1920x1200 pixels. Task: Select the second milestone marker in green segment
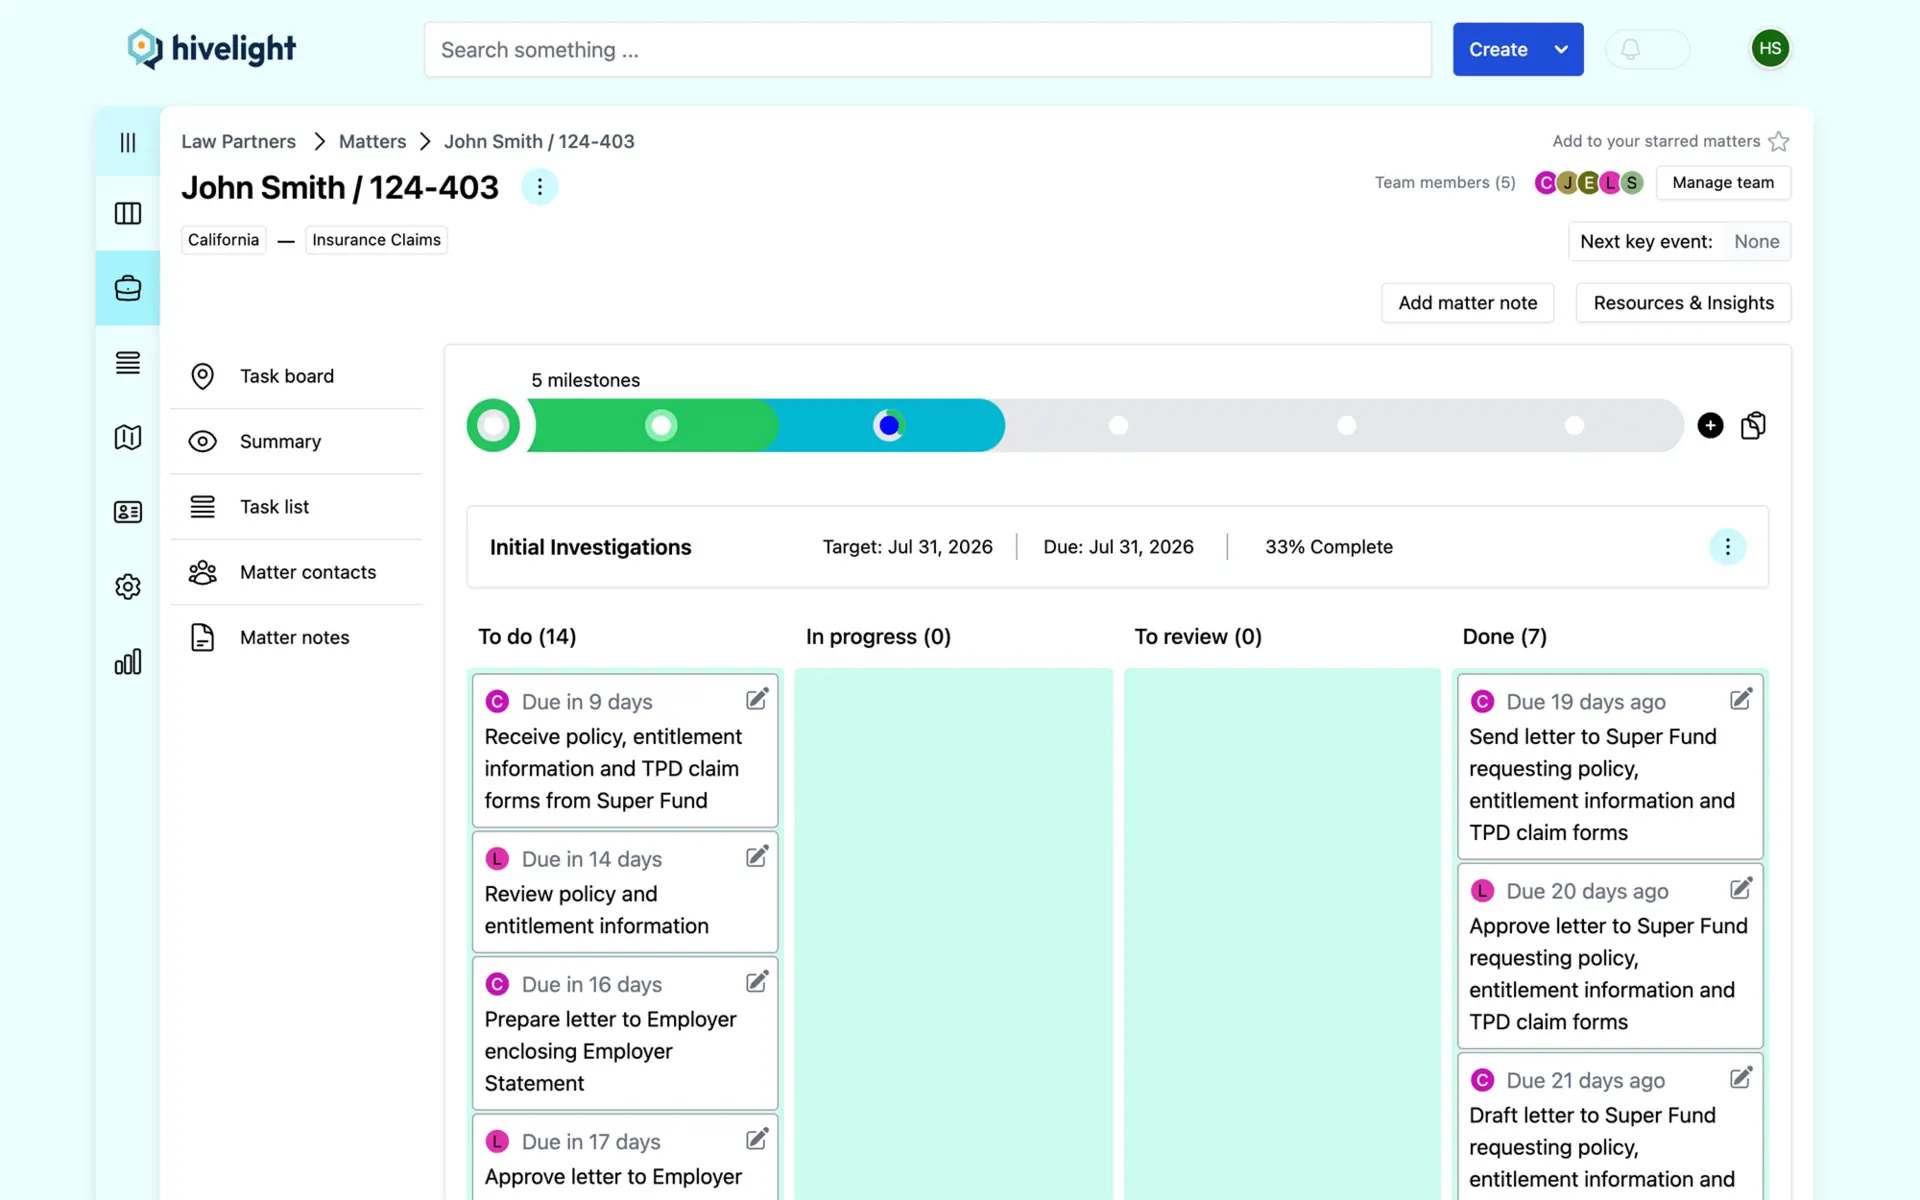tap(661, 426)
